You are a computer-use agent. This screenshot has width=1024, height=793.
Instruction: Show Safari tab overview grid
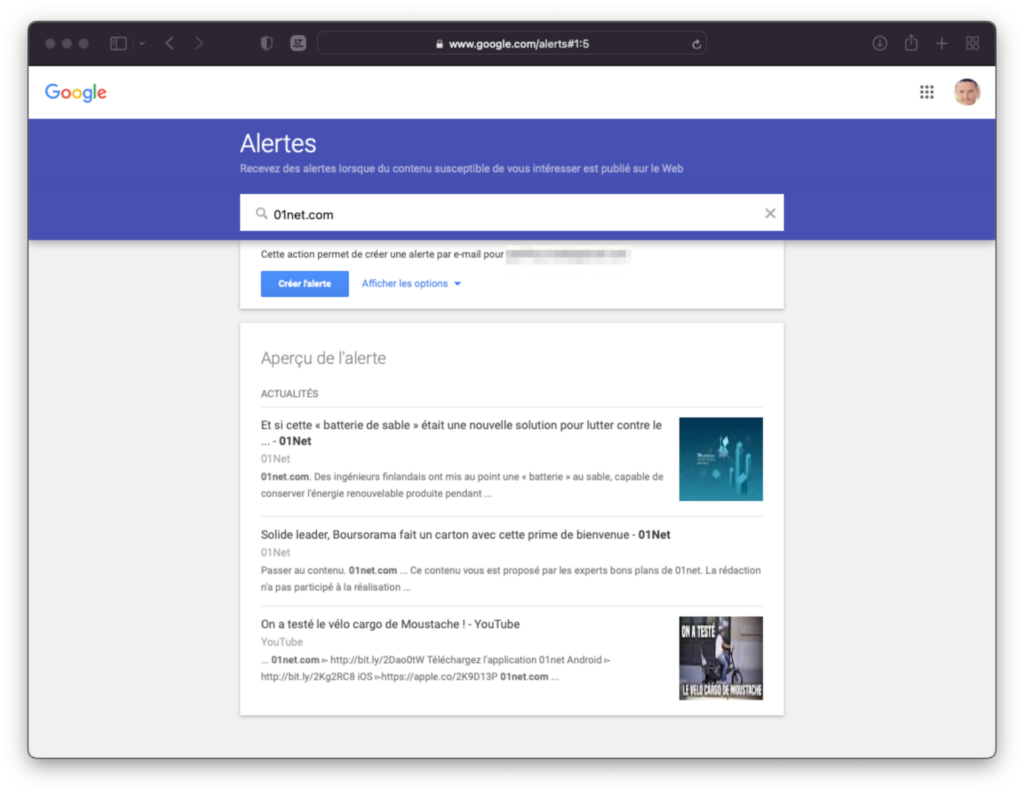pyautogui.click(x=972, y=44)
